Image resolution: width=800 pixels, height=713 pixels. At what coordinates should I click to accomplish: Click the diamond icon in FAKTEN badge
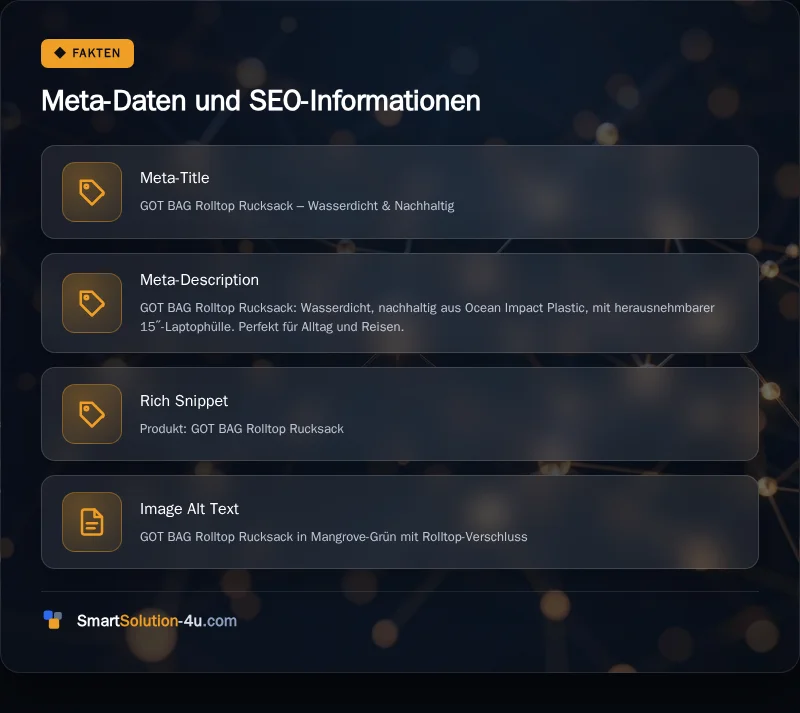coord(60,53)
